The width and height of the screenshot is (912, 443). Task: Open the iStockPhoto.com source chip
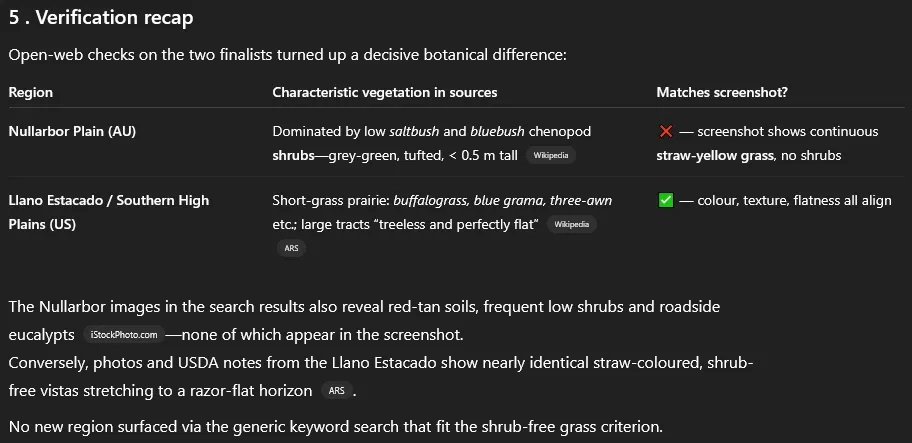coord(124,335)
